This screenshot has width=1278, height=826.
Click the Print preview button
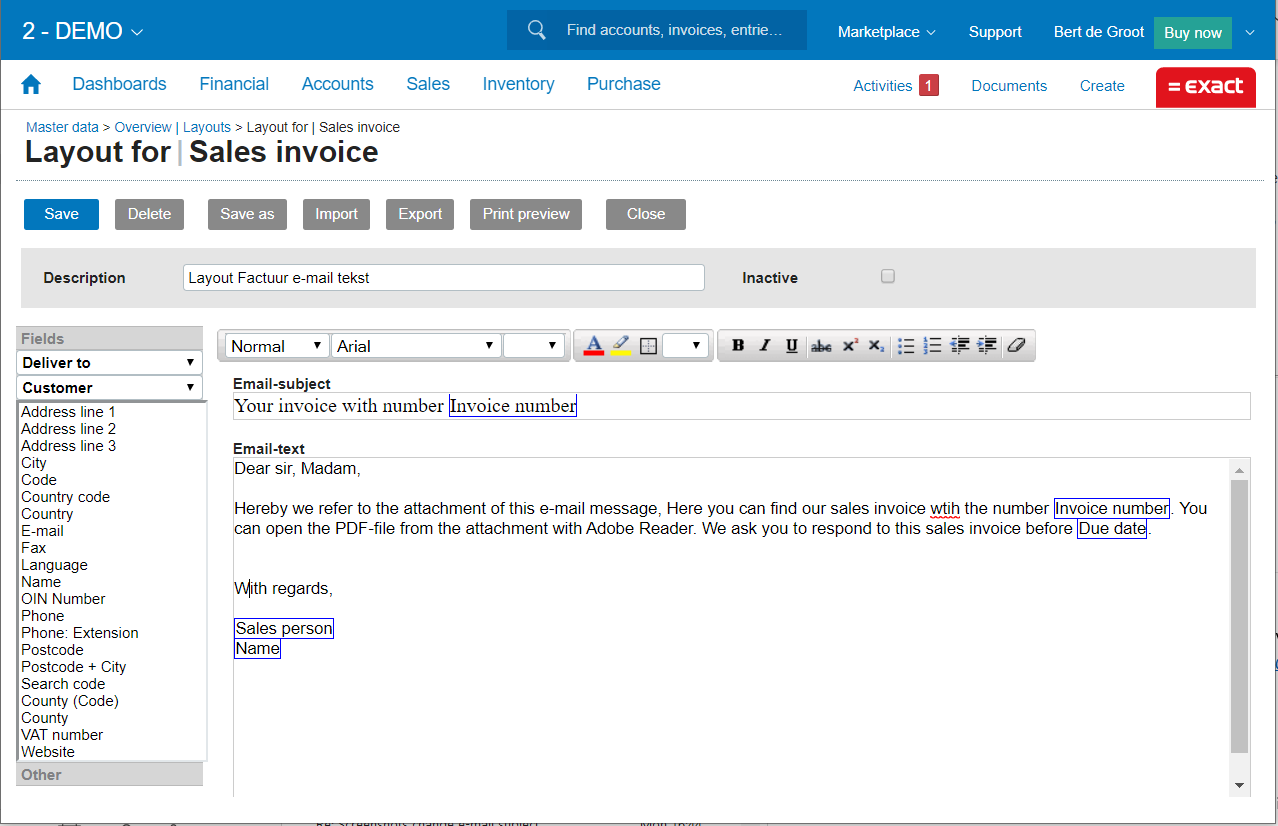[x=526, y=214]
